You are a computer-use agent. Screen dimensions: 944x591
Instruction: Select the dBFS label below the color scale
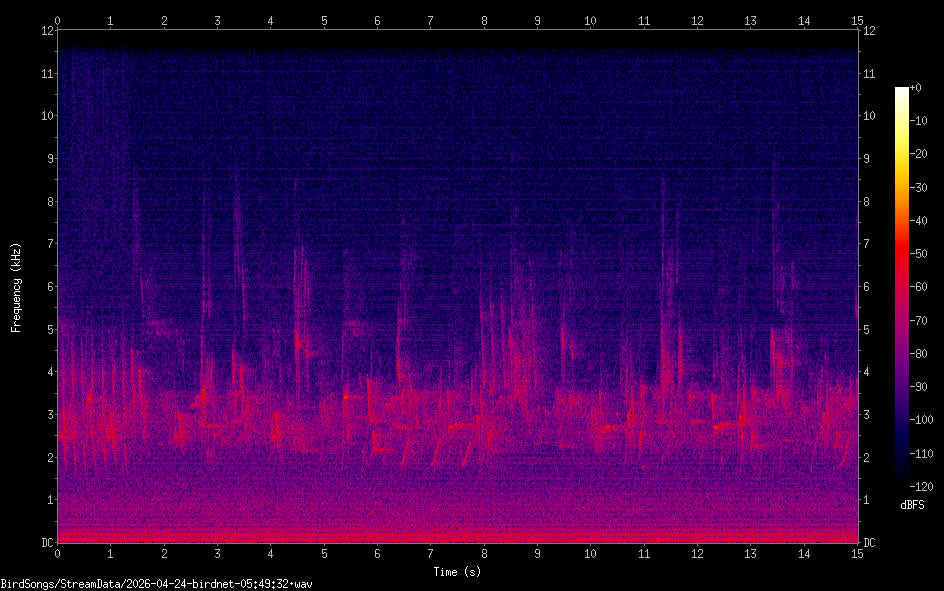click(x=912, y=505)
